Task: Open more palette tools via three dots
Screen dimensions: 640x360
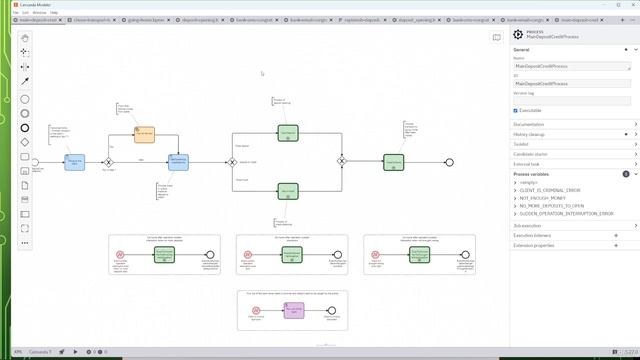Action: [x=25, y=243]
